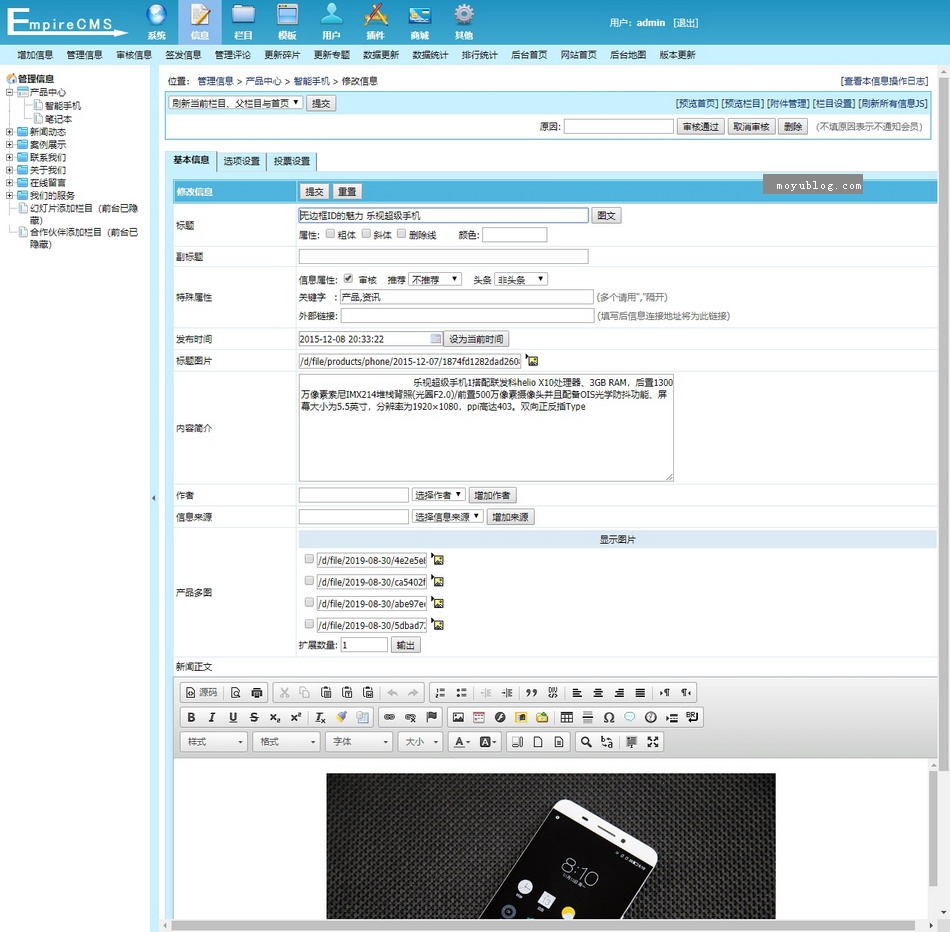Screen dimensions: 950x932
Task: Open the 用户 users section
Action: click(x=331, y=22)
